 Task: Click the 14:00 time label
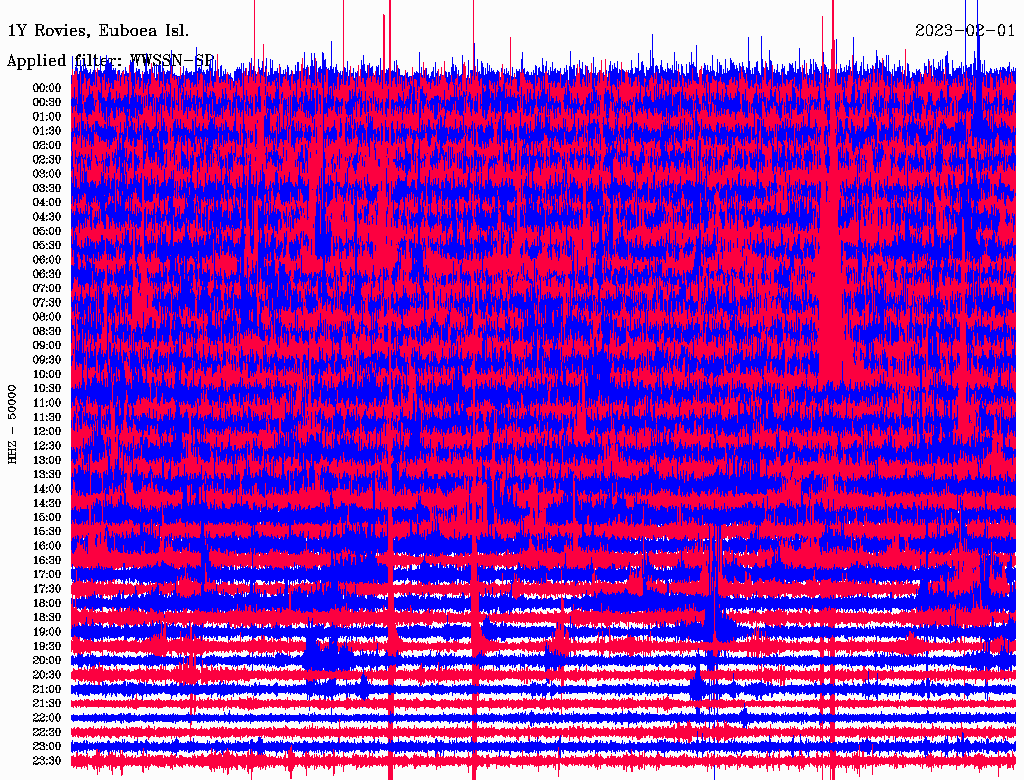(47, 489)
